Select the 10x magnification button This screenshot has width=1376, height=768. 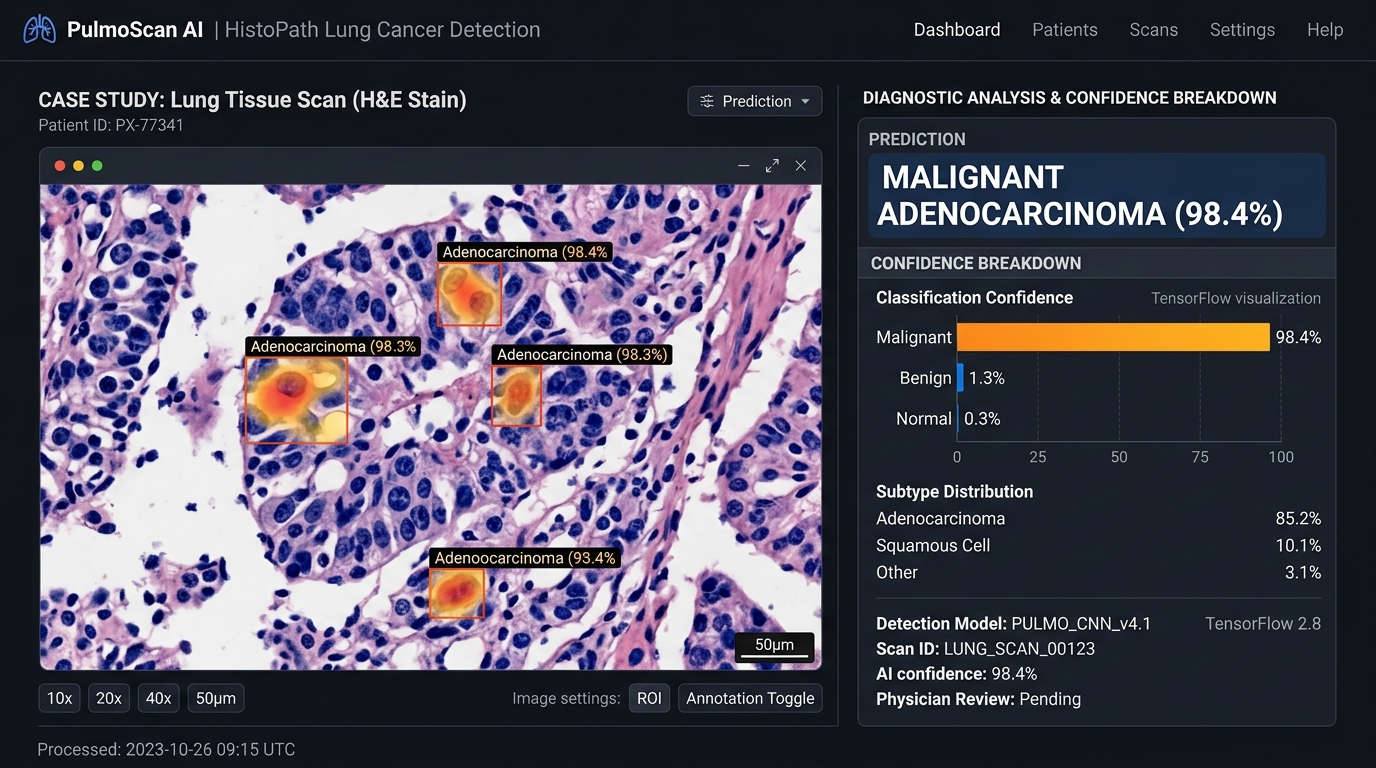pyautogui.click(x=60, y=698)
